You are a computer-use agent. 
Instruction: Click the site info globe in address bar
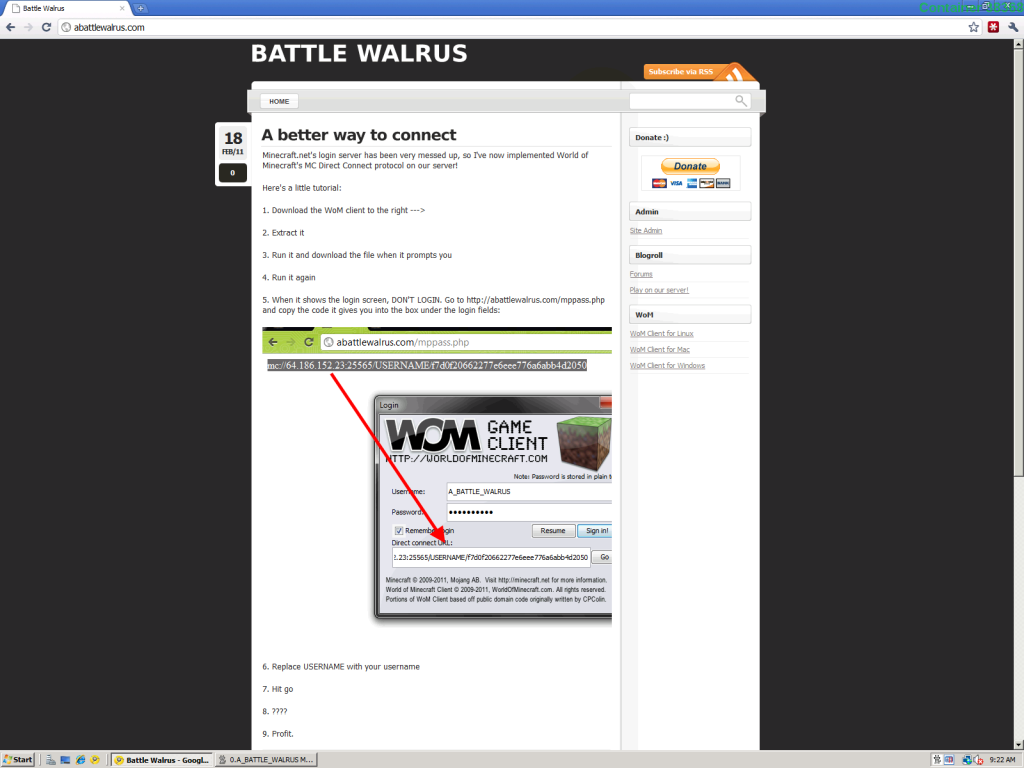[x=66, y=27]
